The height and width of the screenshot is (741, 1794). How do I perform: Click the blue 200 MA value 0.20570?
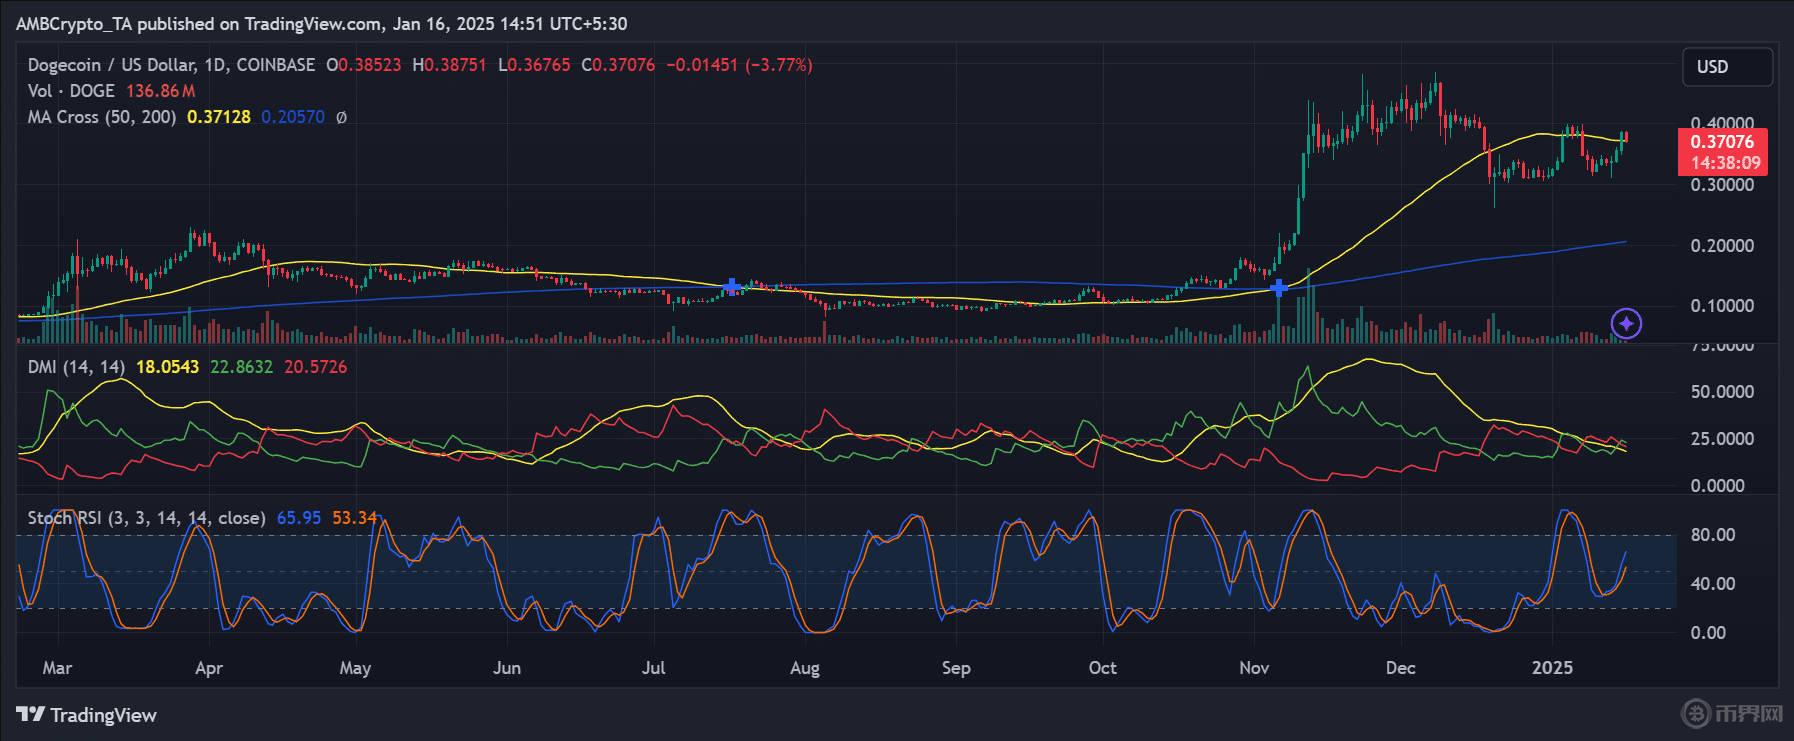click(x=292, y=117)
